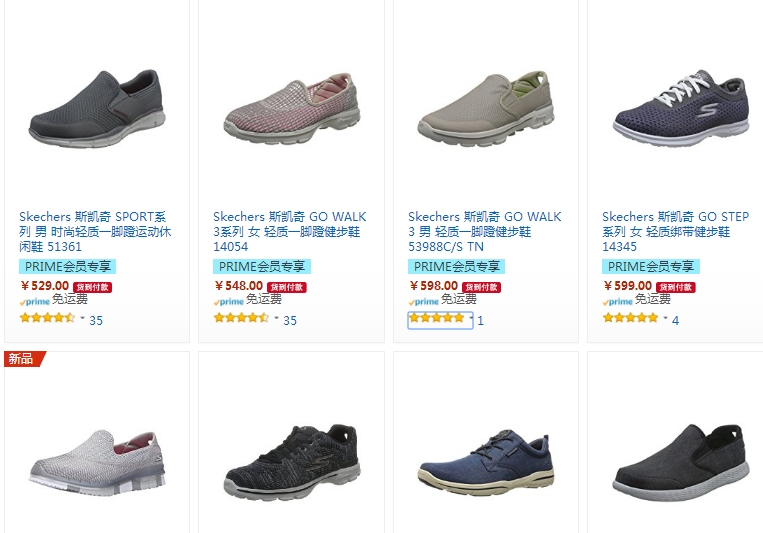Screen dimensions: 763x533
Task: Click the Prime logo under the ¥529.00 price
Action: pos(34,301)
